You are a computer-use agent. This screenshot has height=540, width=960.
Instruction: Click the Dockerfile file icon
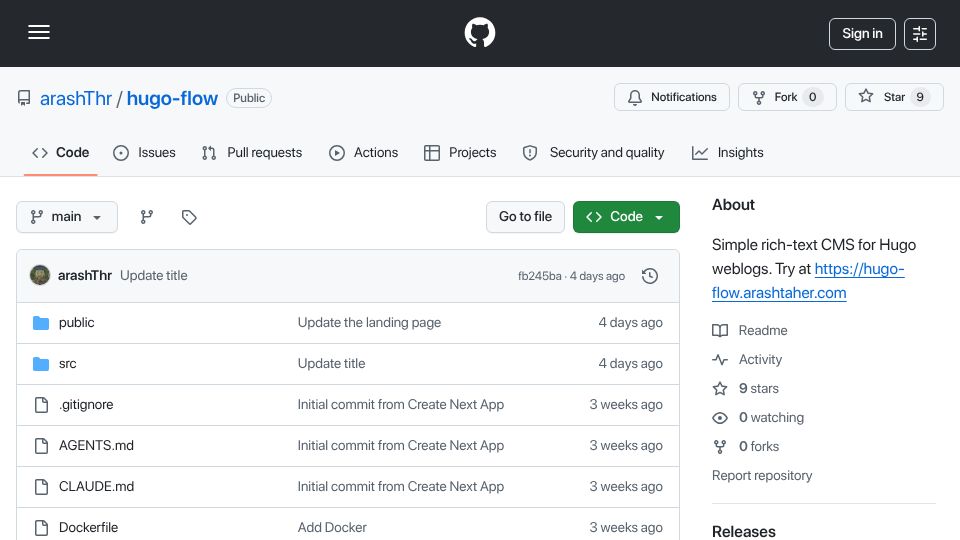(x=41, y=528)
